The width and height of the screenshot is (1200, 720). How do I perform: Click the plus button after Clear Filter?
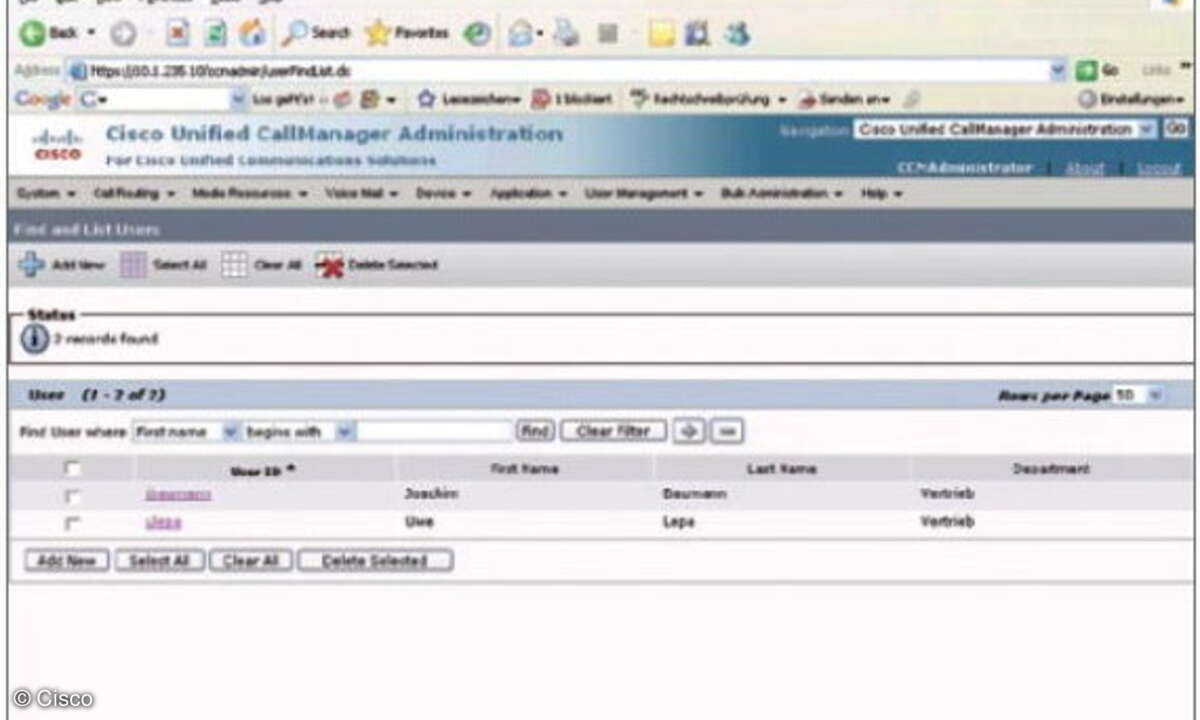click(x=688, y=431)
